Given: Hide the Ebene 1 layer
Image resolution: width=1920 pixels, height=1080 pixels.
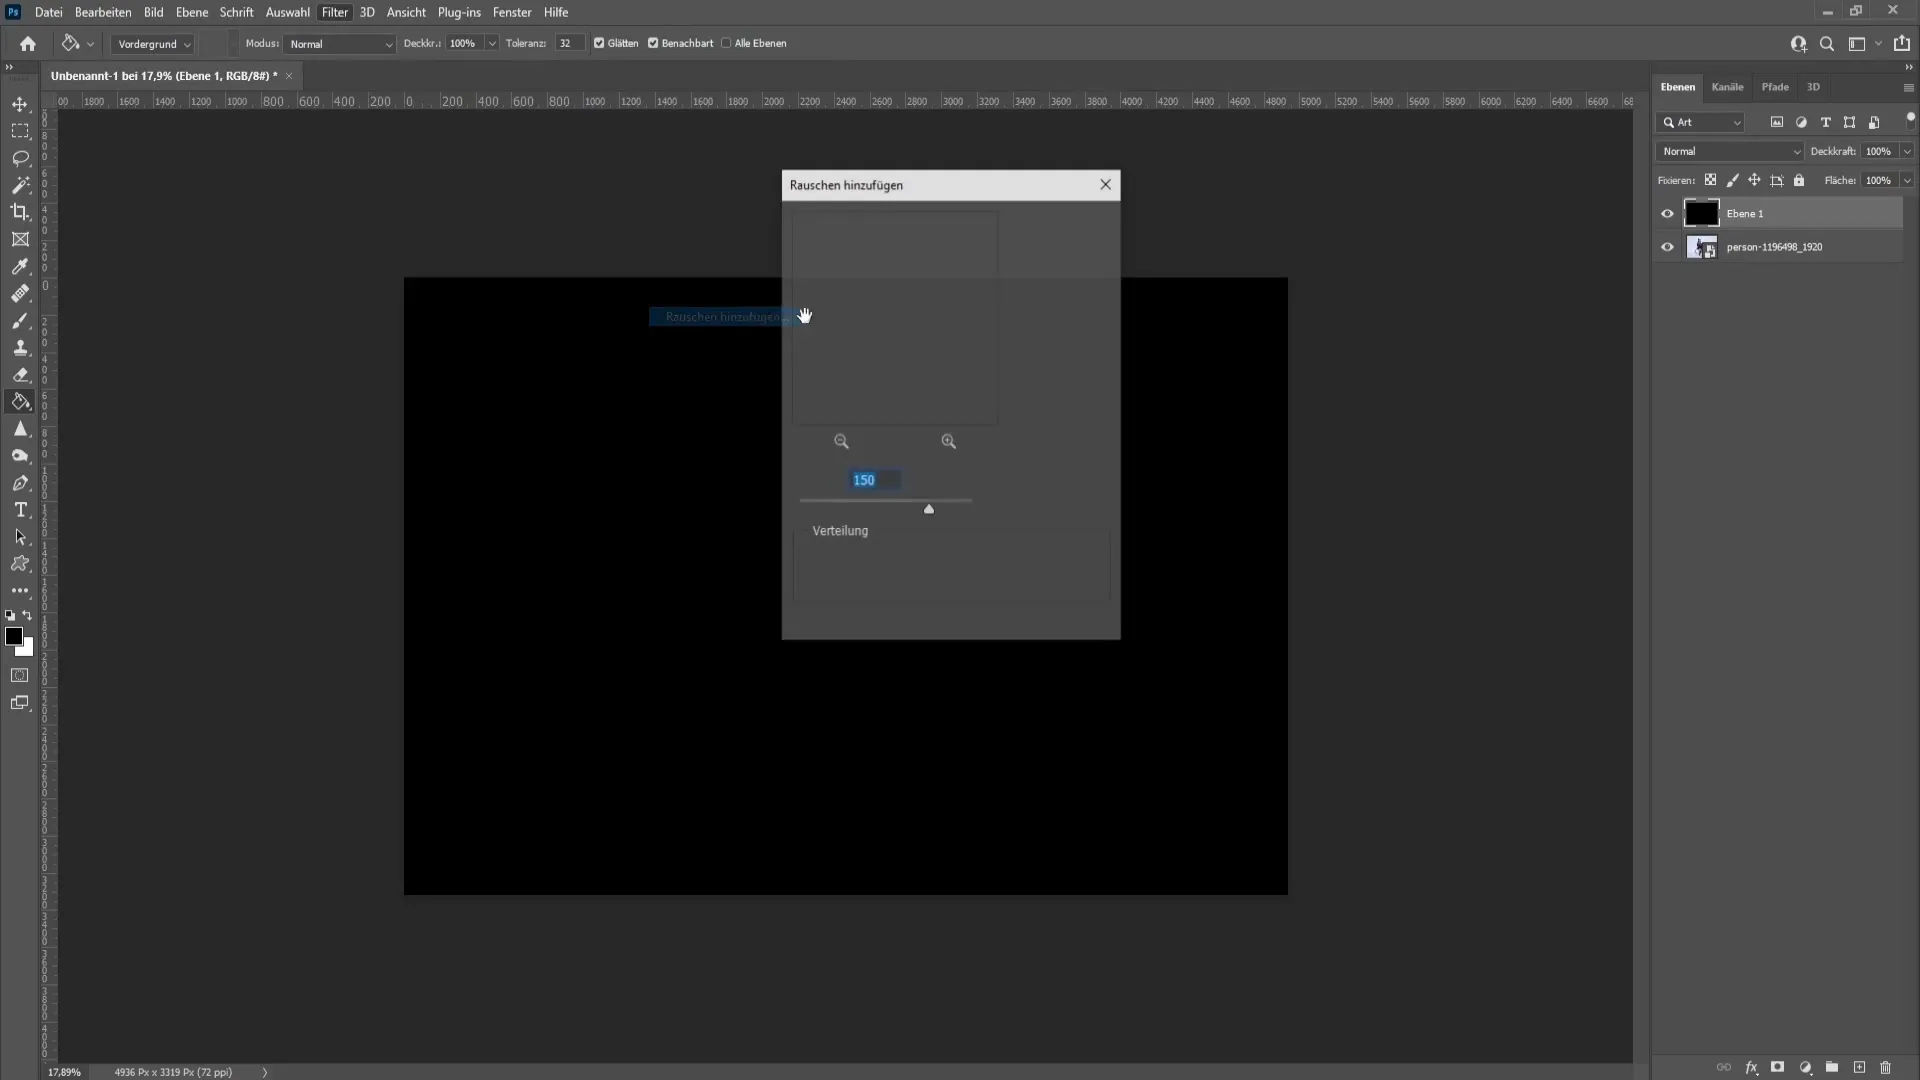Looking at the screenshot, I should point(1667,213).
